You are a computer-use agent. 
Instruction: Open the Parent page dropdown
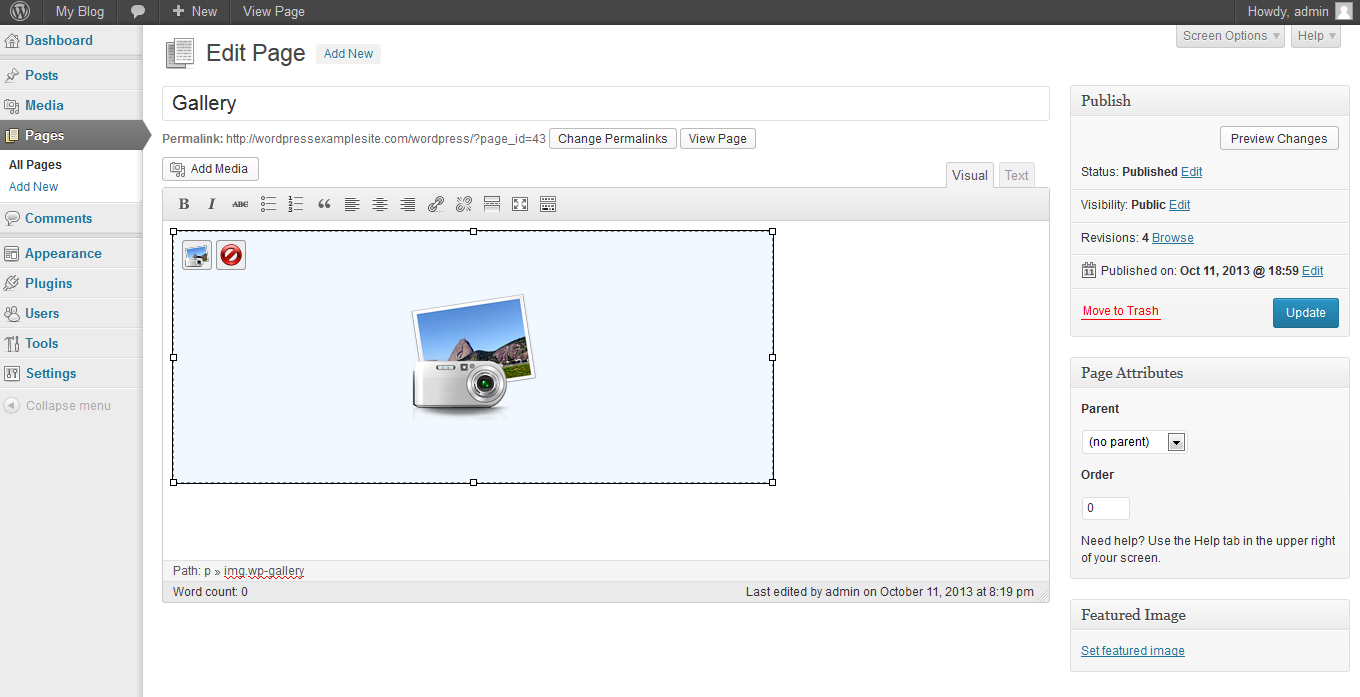tap(1134, 442)
